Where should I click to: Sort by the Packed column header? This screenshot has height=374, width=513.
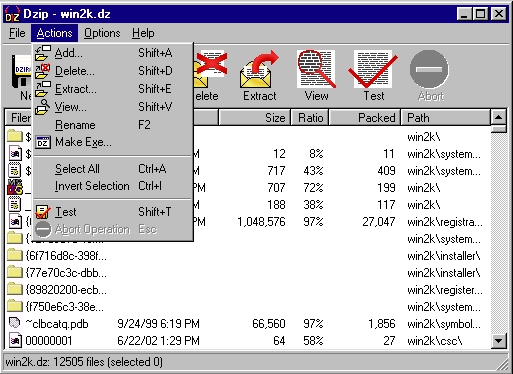(x=365, y=118)
